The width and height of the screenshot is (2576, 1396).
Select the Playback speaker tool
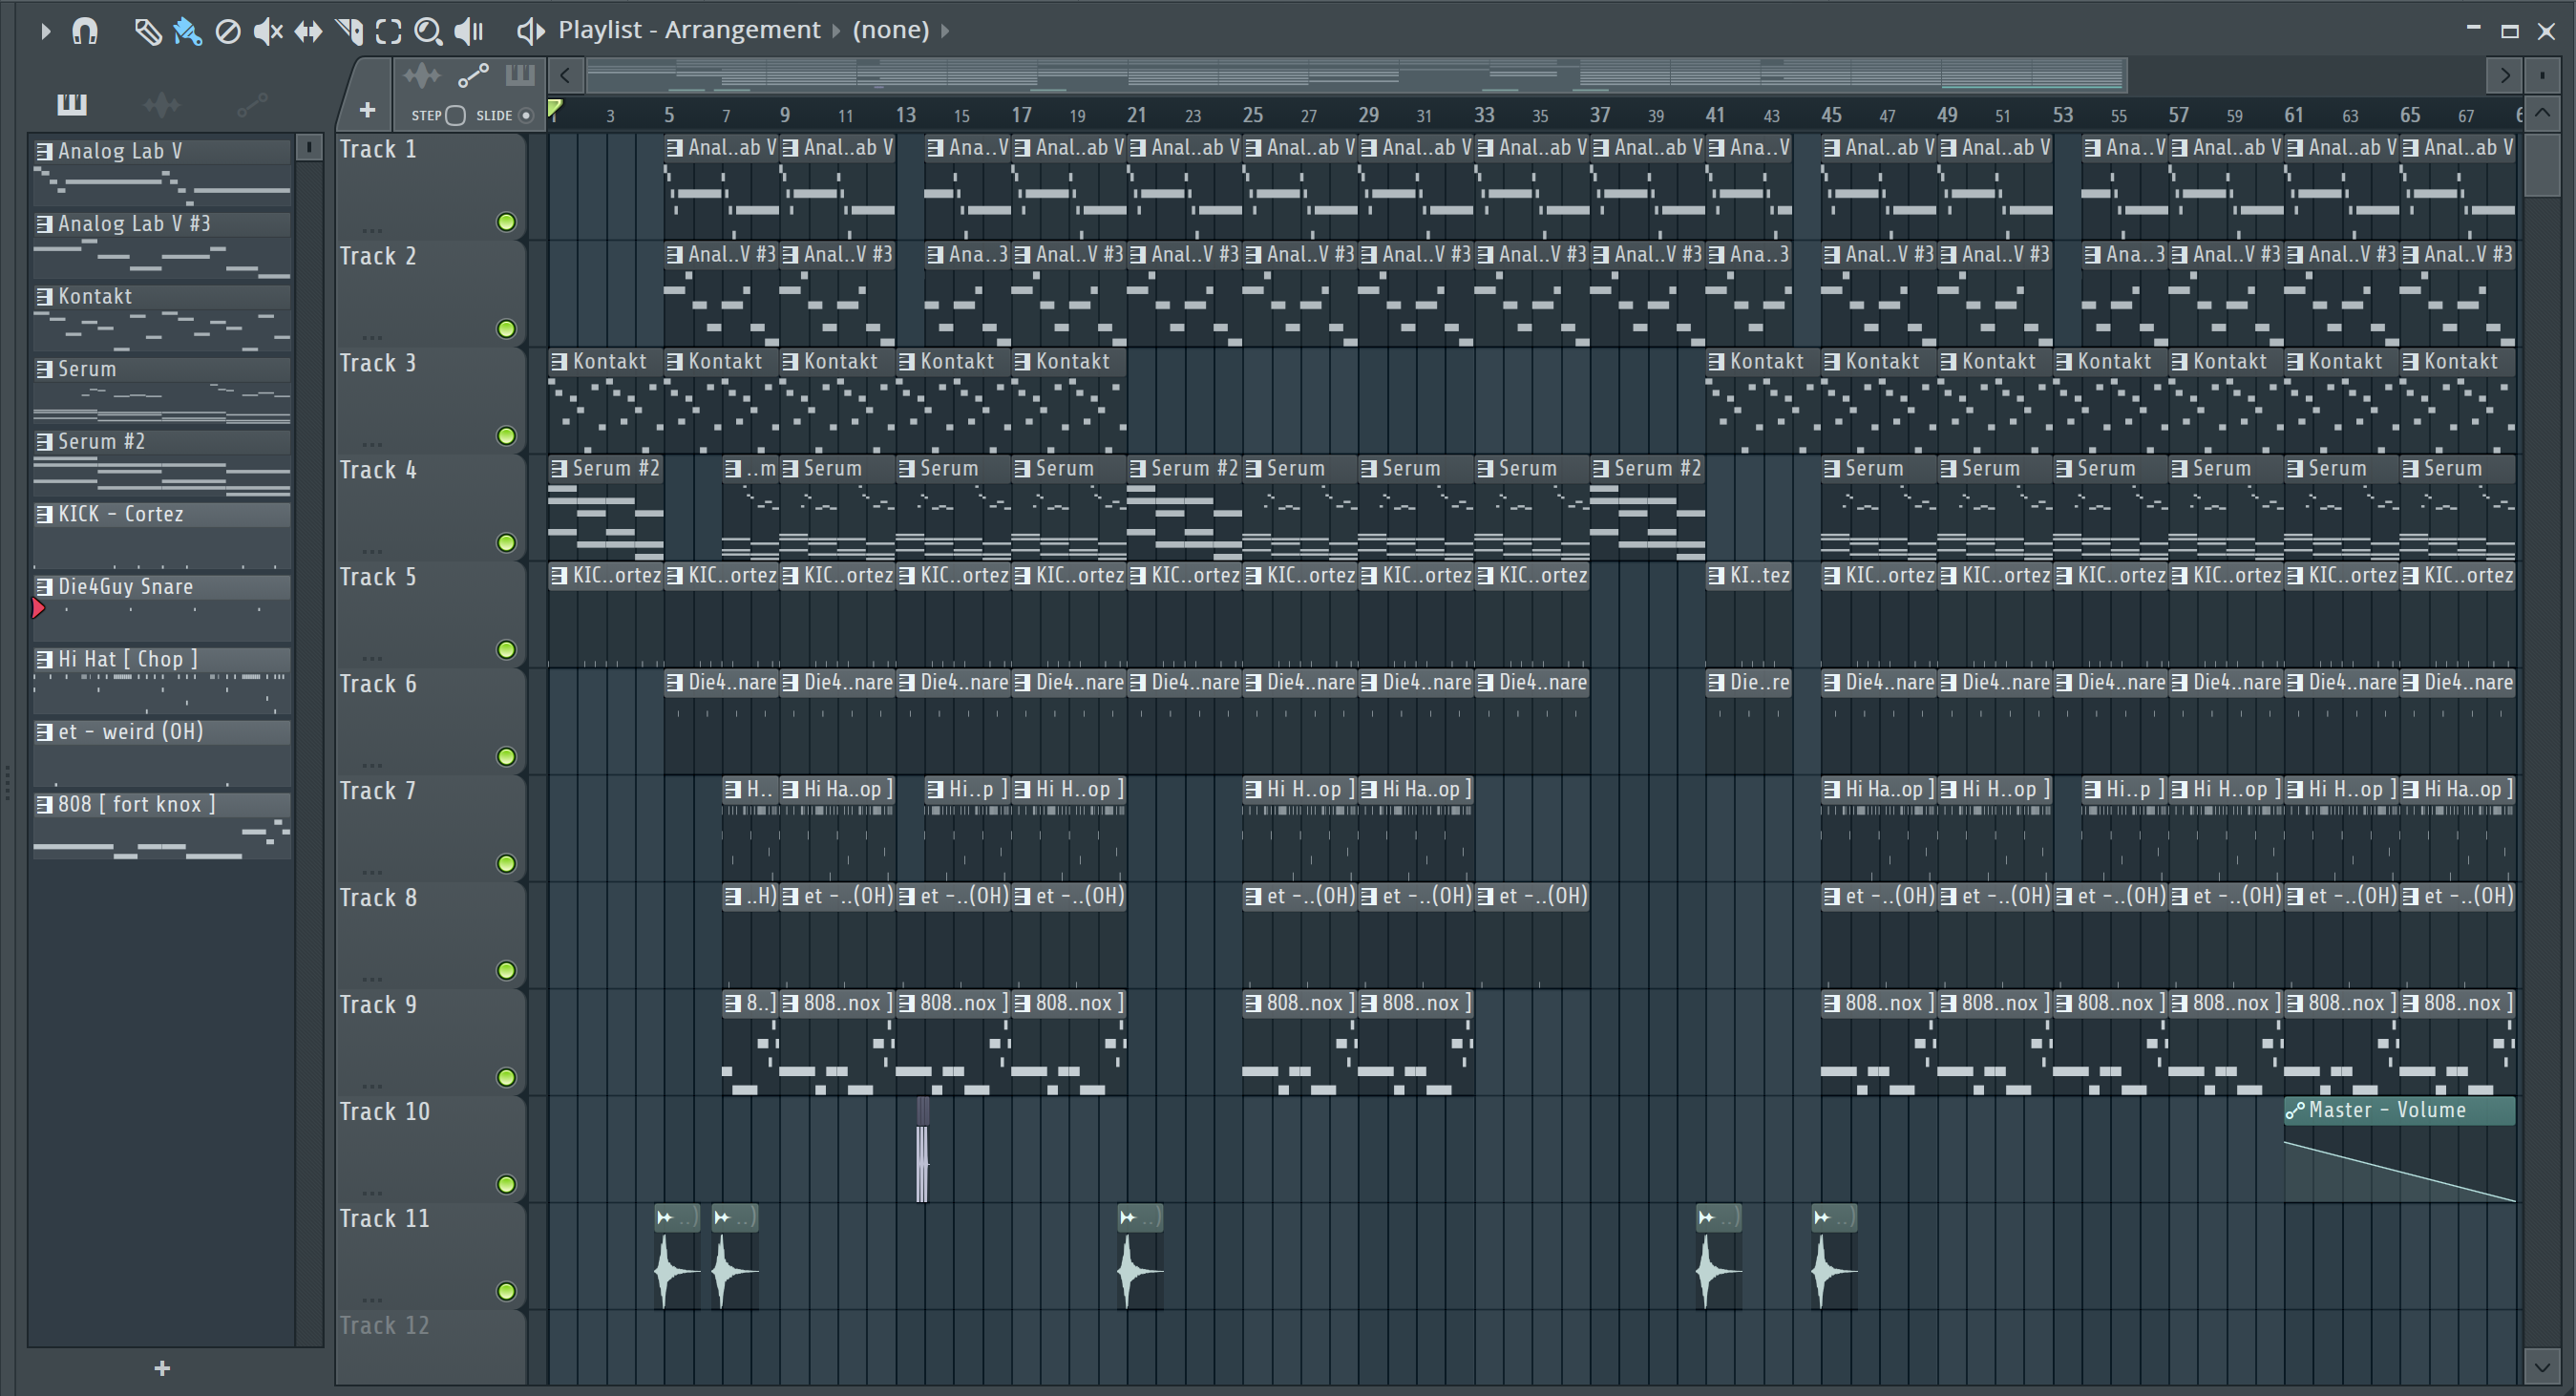[x=469, y=32]
